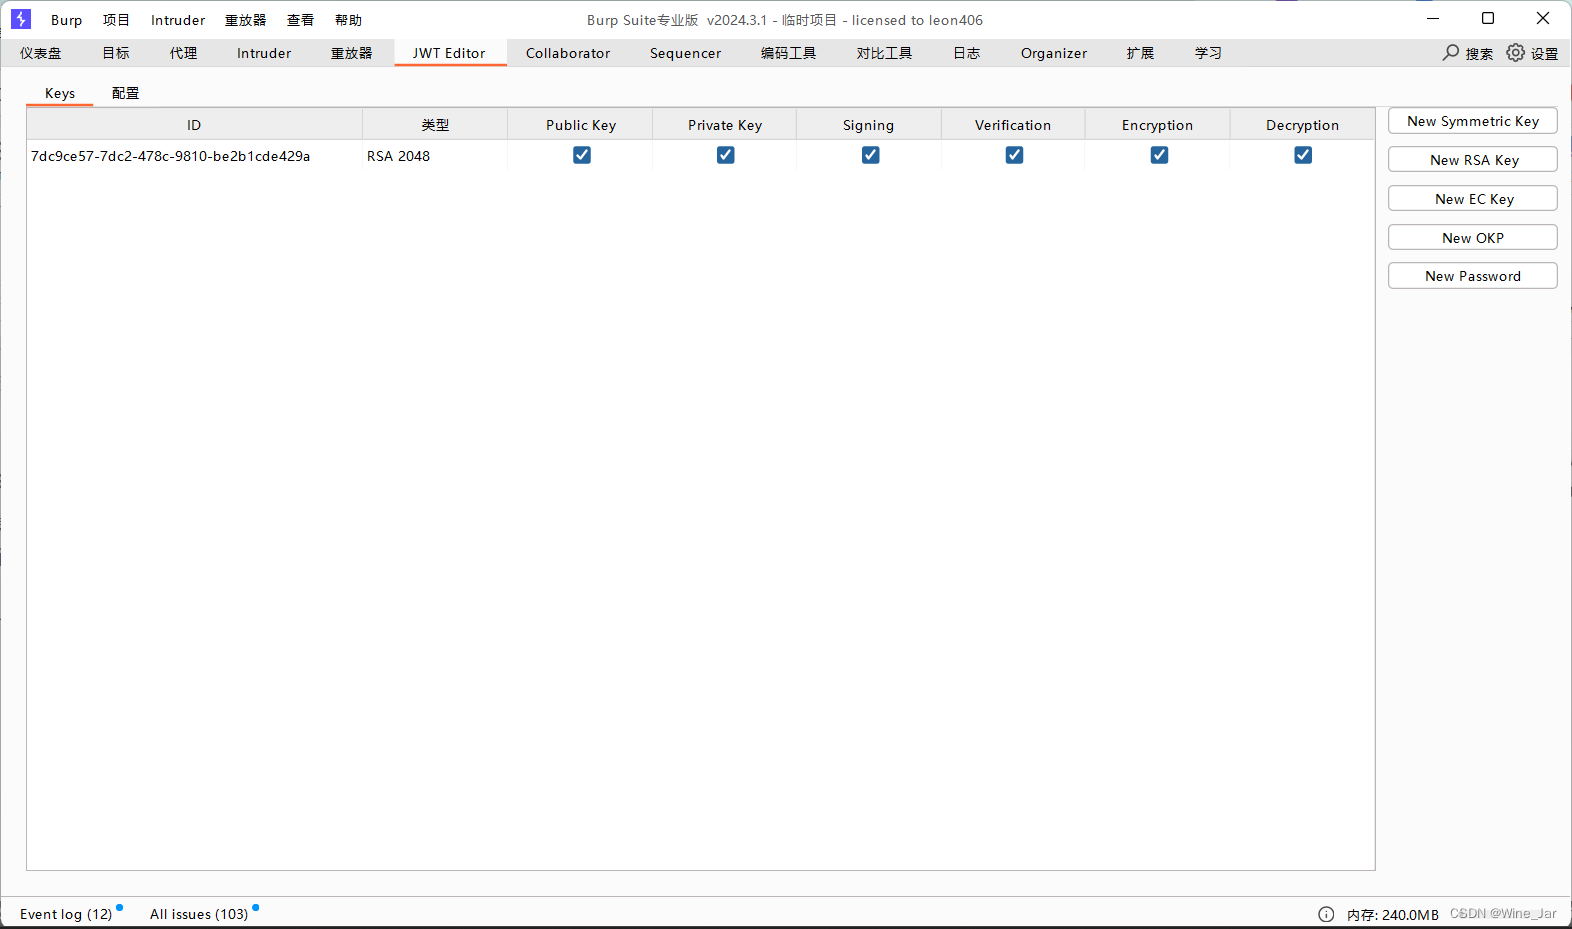The width and height of the screenshot is (1572, 929).
Task: Select key ID 7dc9ce57-7dc2-478c-9810-be2b1cde429a
Action: (171, 156)
